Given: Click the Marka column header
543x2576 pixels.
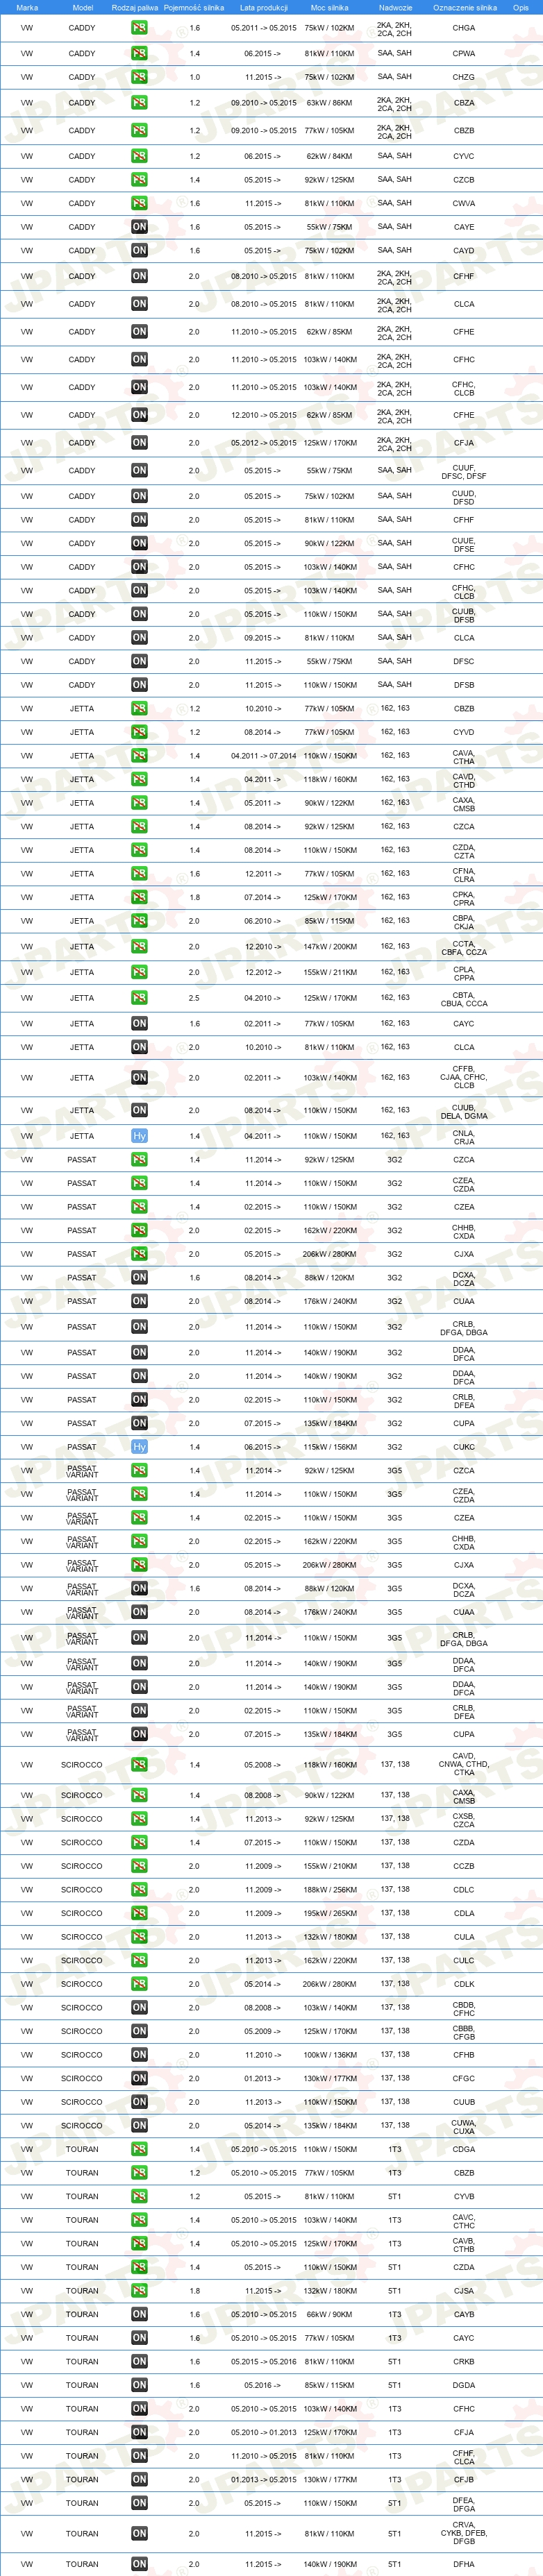Looking at the screenshot, I should click(27, 7).
